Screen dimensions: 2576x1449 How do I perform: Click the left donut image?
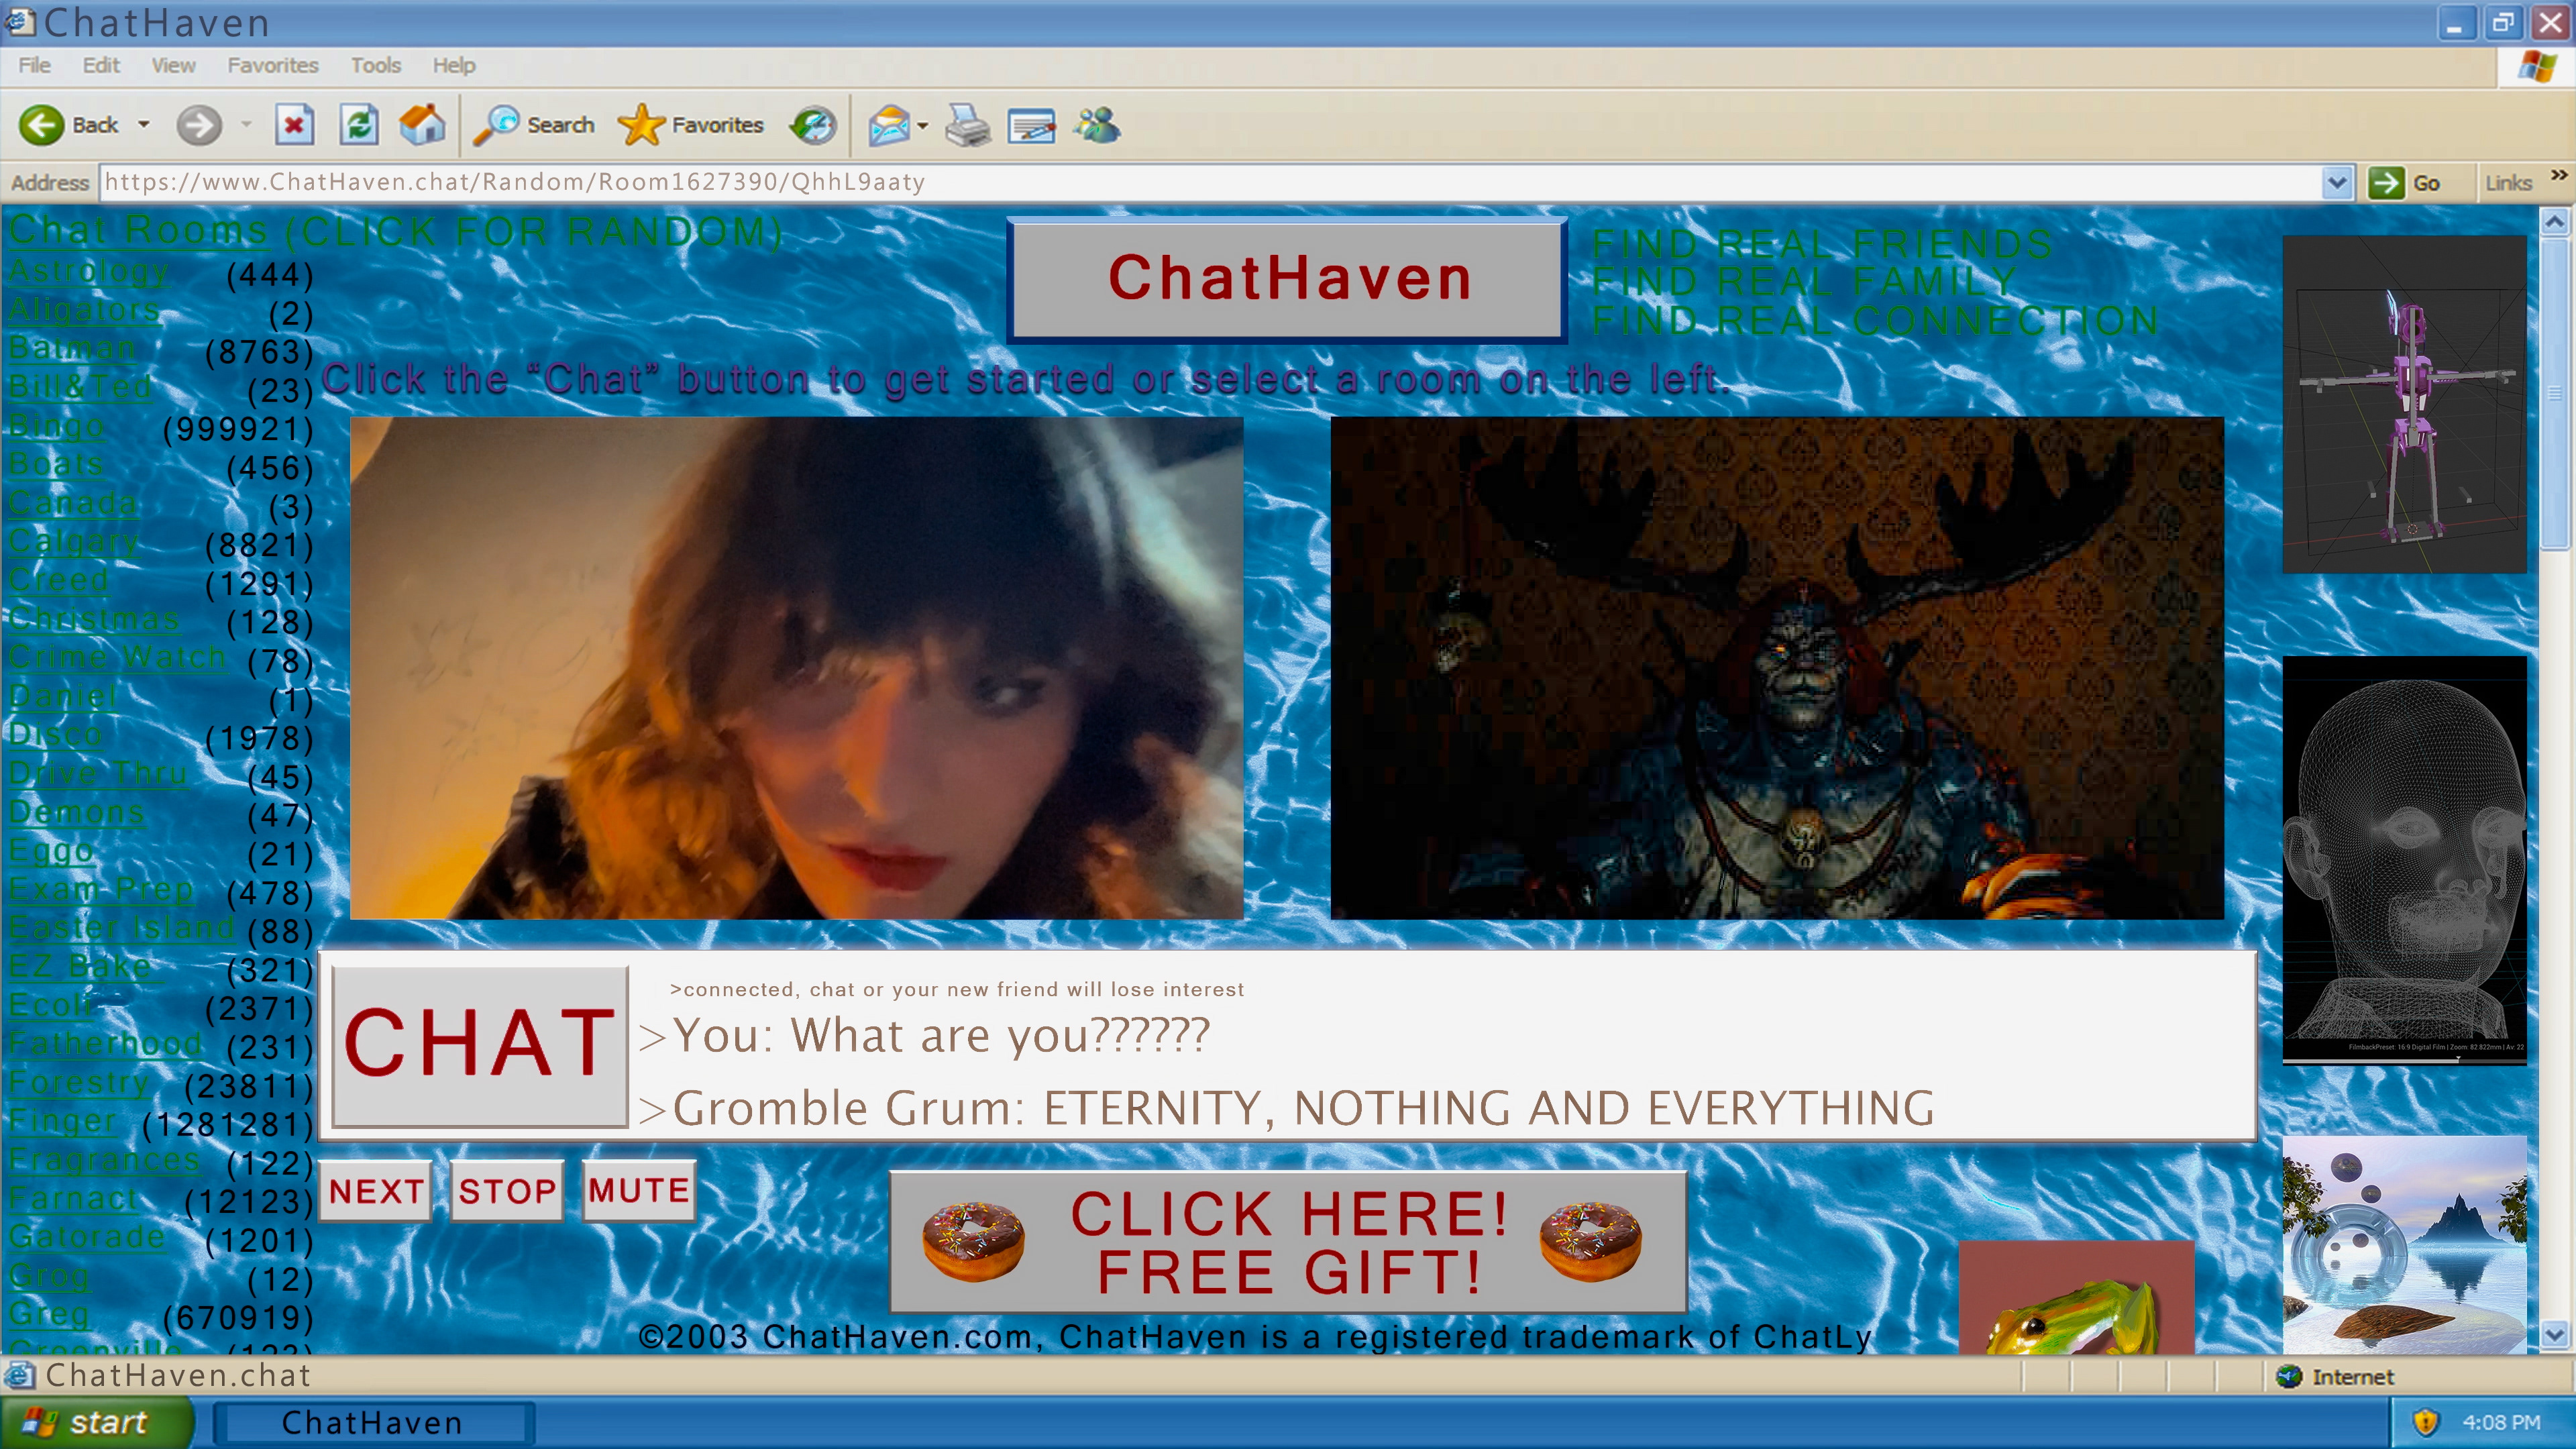tap(973, 1241)
